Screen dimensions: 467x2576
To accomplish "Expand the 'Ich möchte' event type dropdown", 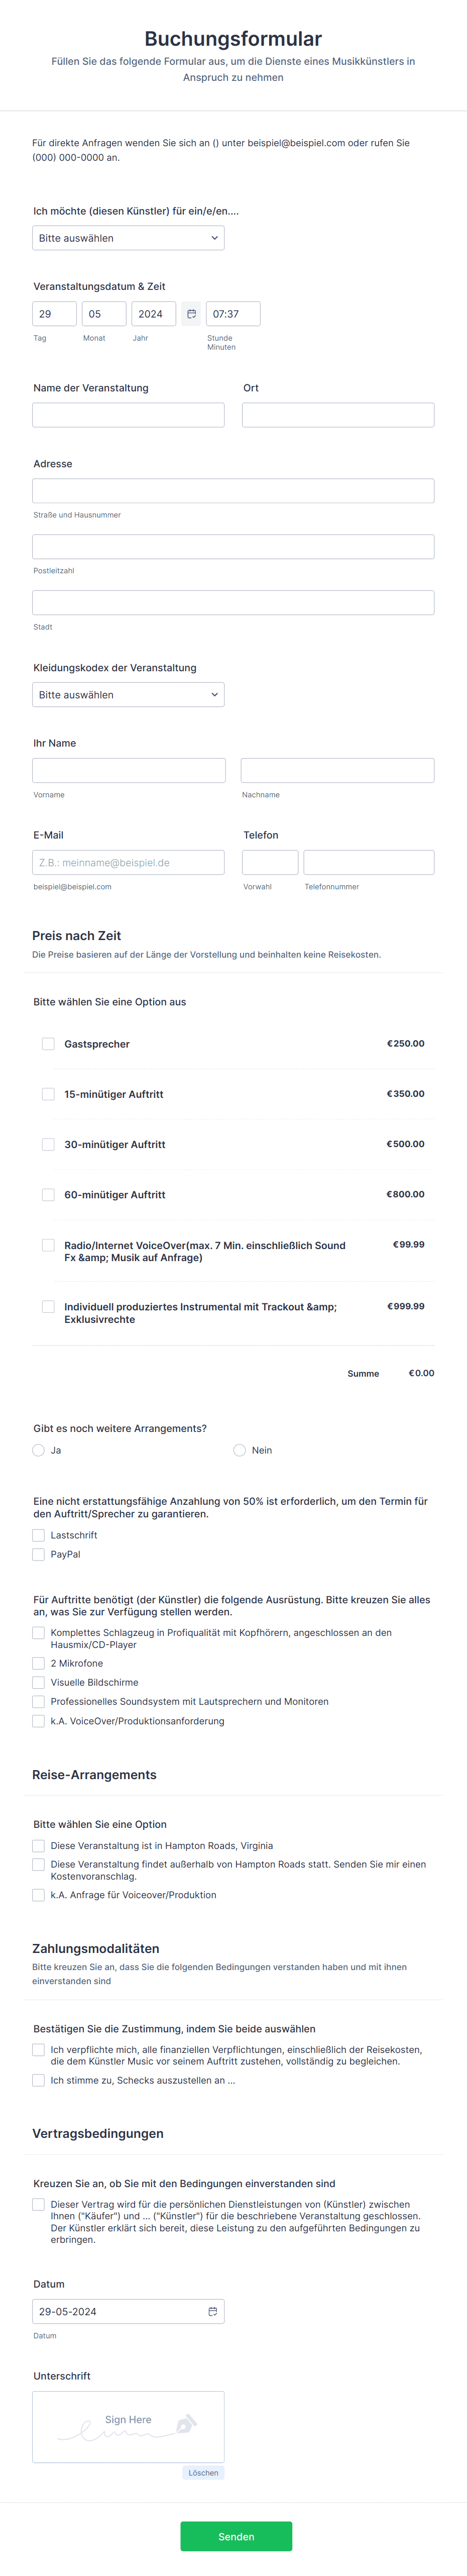I will (128, 238).
